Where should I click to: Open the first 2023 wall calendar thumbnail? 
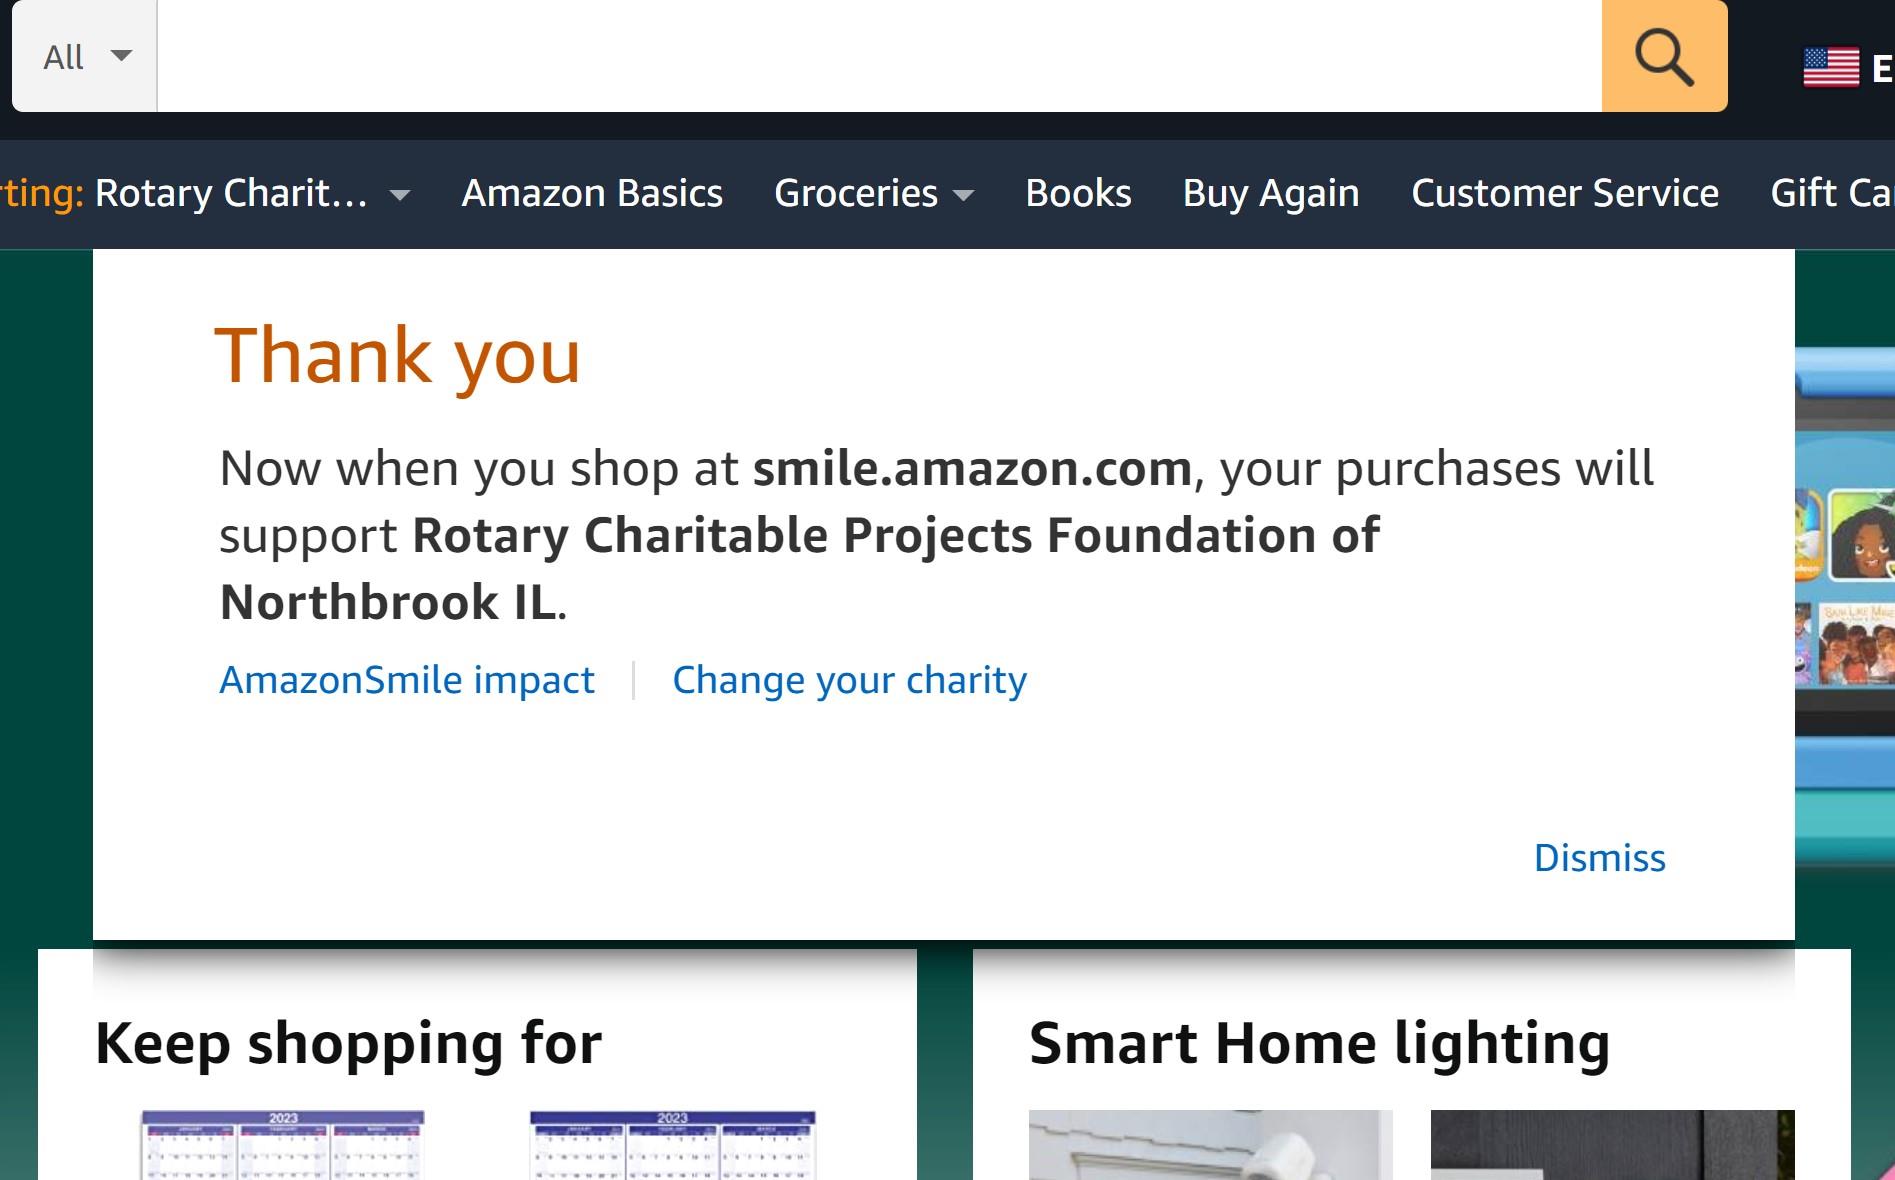point(283,1145)
